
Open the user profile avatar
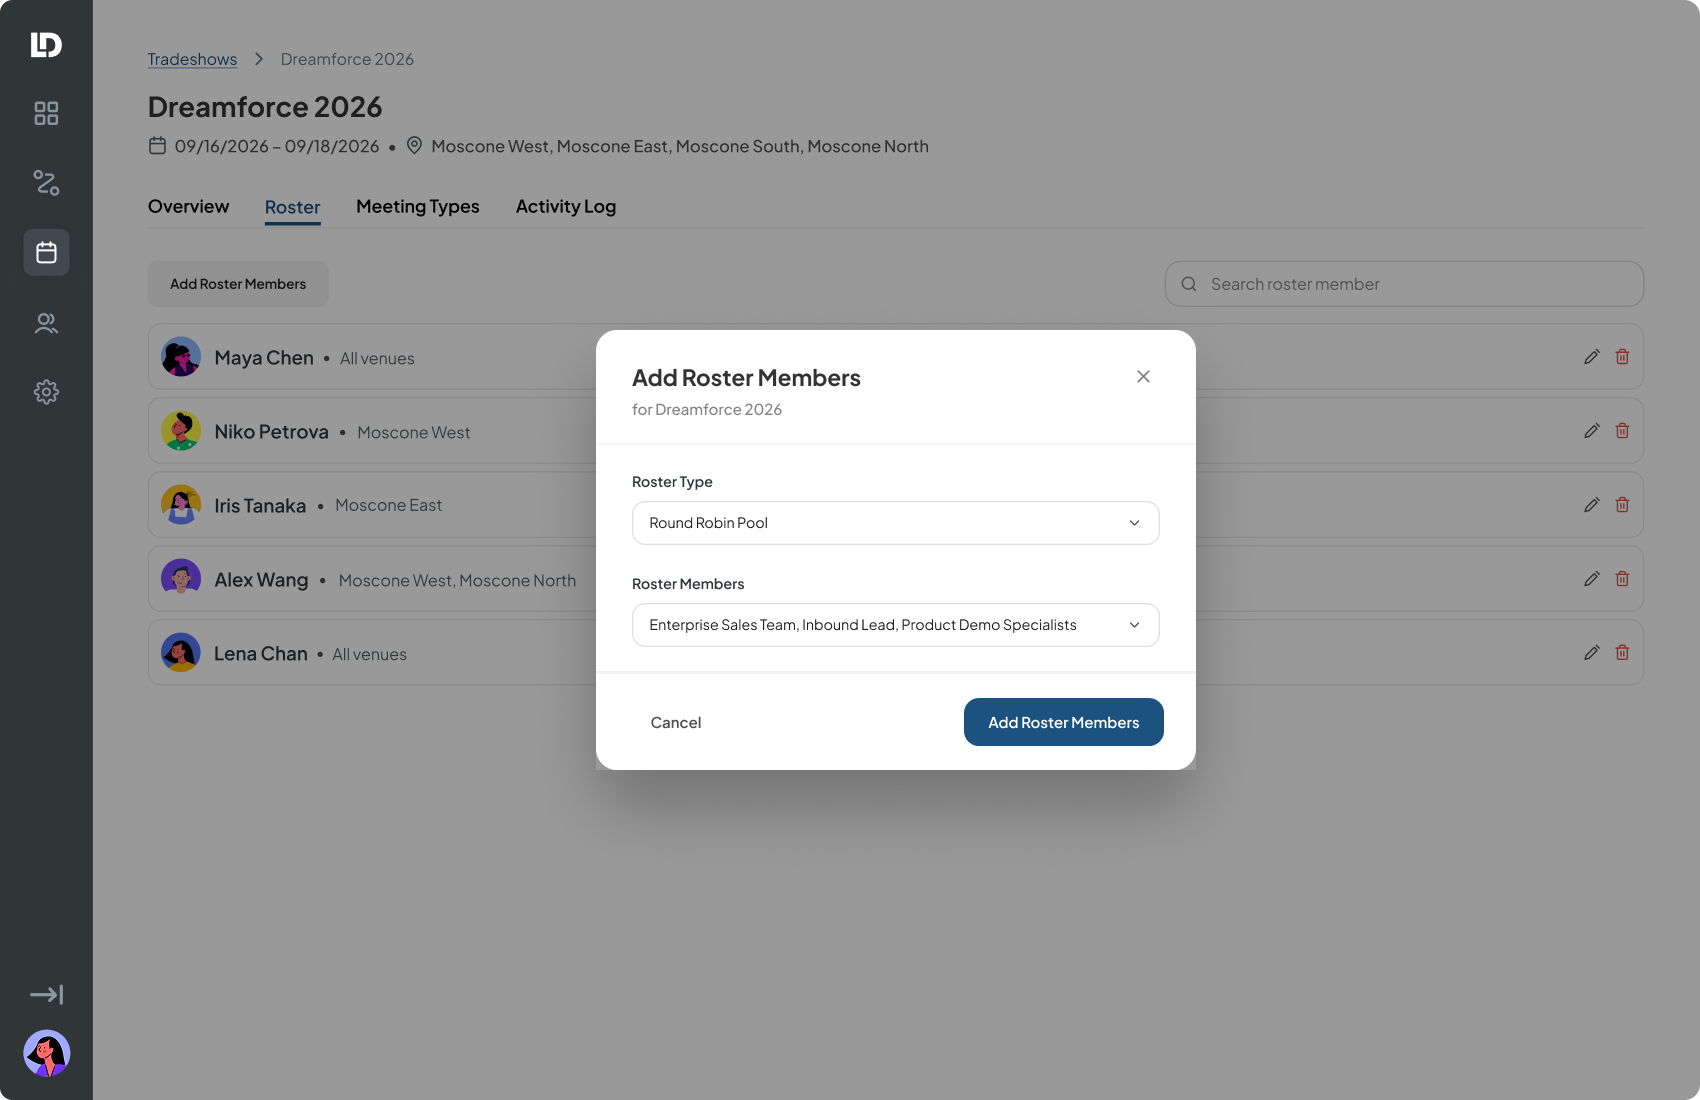[46, 1053]
